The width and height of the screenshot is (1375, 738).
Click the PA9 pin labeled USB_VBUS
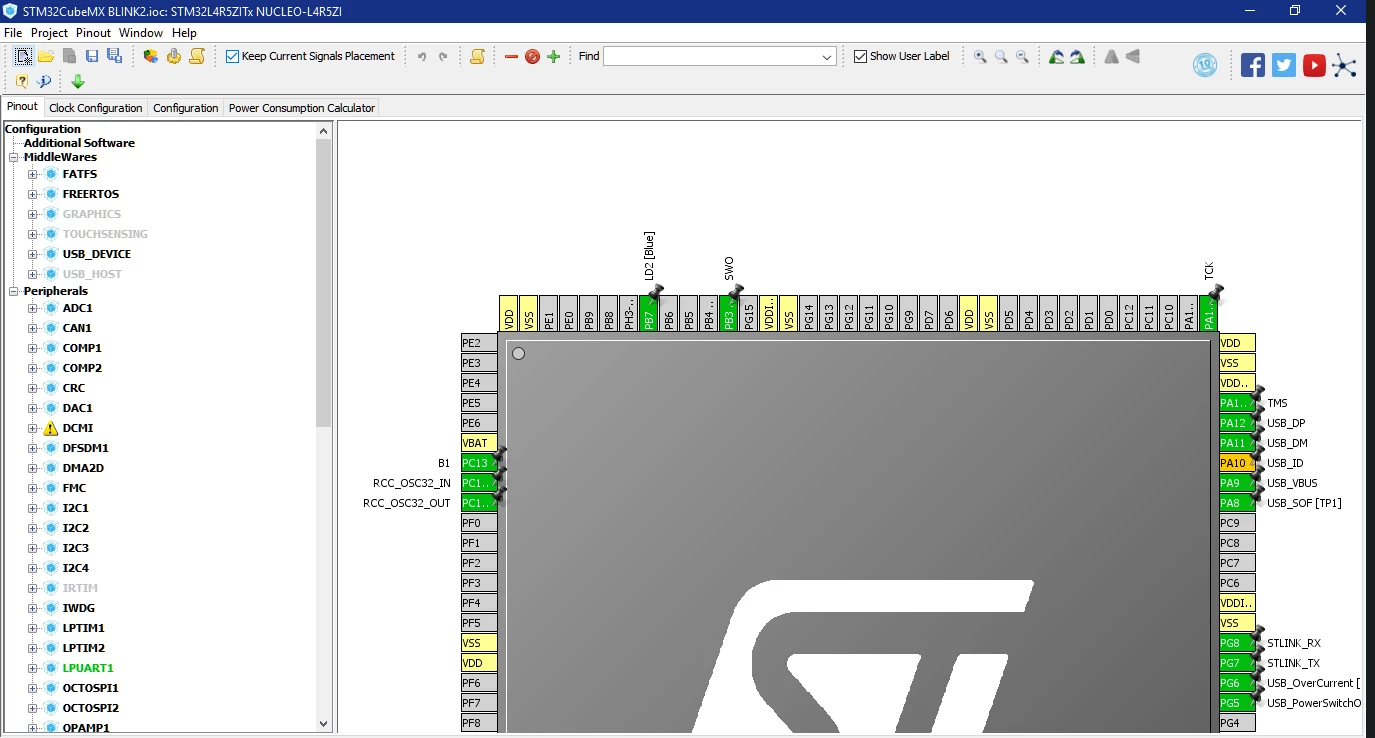tap(1237, 483)
